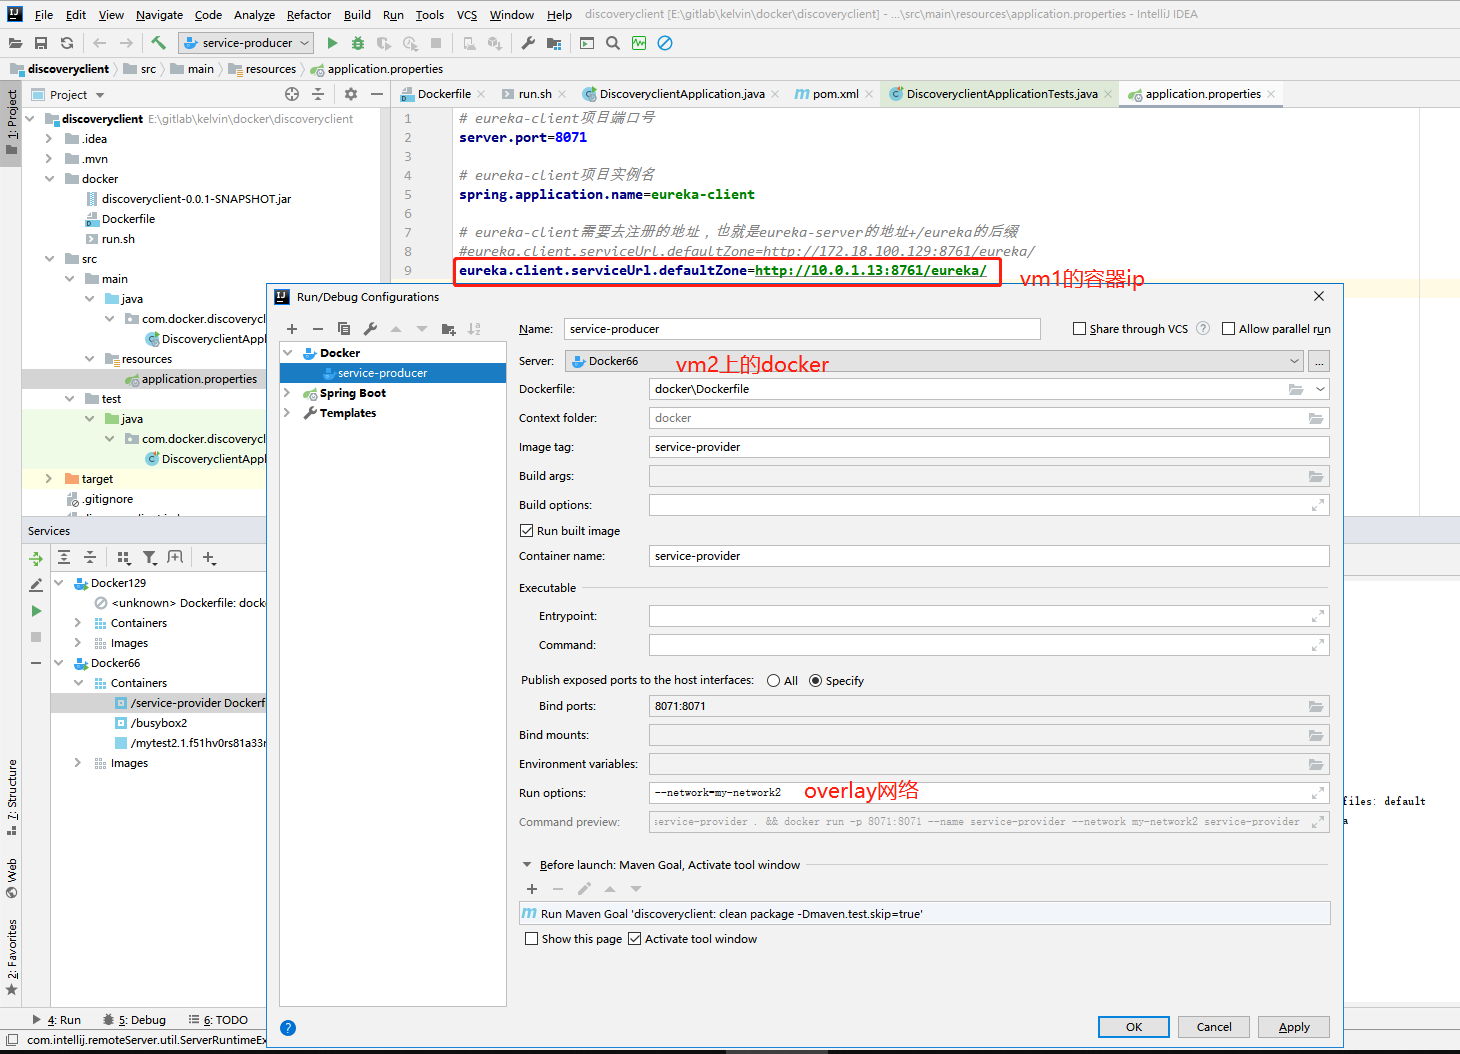Screen dimensions: 1460x1054
Task: Select the Specify ports radio button
Action: (x=815, y=681)
